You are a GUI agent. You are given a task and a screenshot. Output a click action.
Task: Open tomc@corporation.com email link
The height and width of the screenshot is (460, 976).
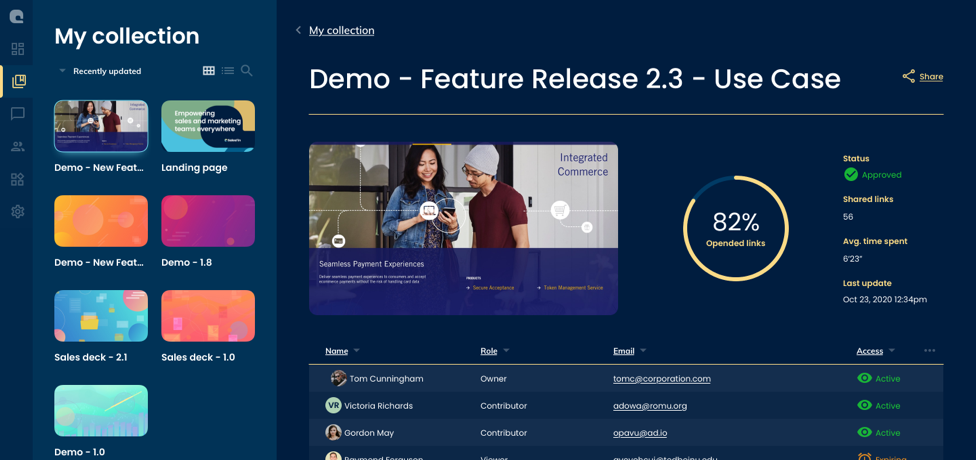tap(661, 379)
